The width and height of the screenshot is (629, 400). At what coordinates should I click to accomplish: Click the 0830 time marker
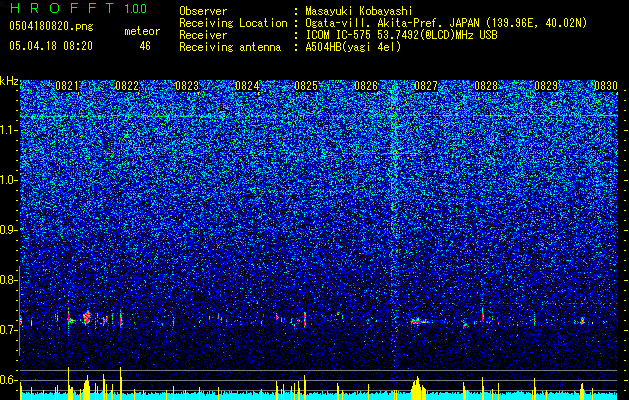(605, 86)
